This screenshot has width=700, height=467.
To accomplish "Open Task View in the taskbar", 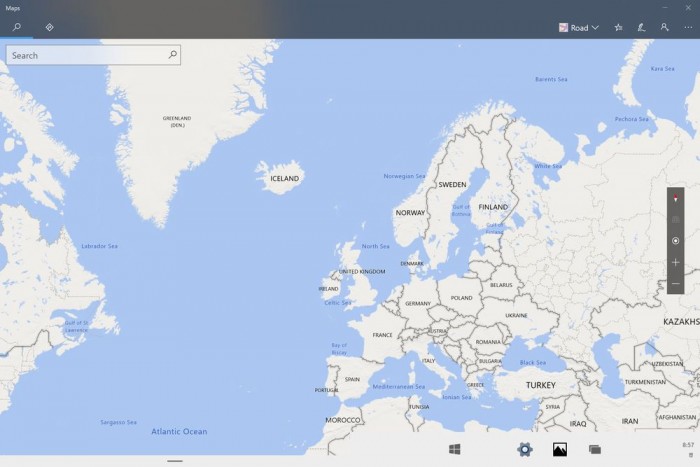I will pos(595,449).
